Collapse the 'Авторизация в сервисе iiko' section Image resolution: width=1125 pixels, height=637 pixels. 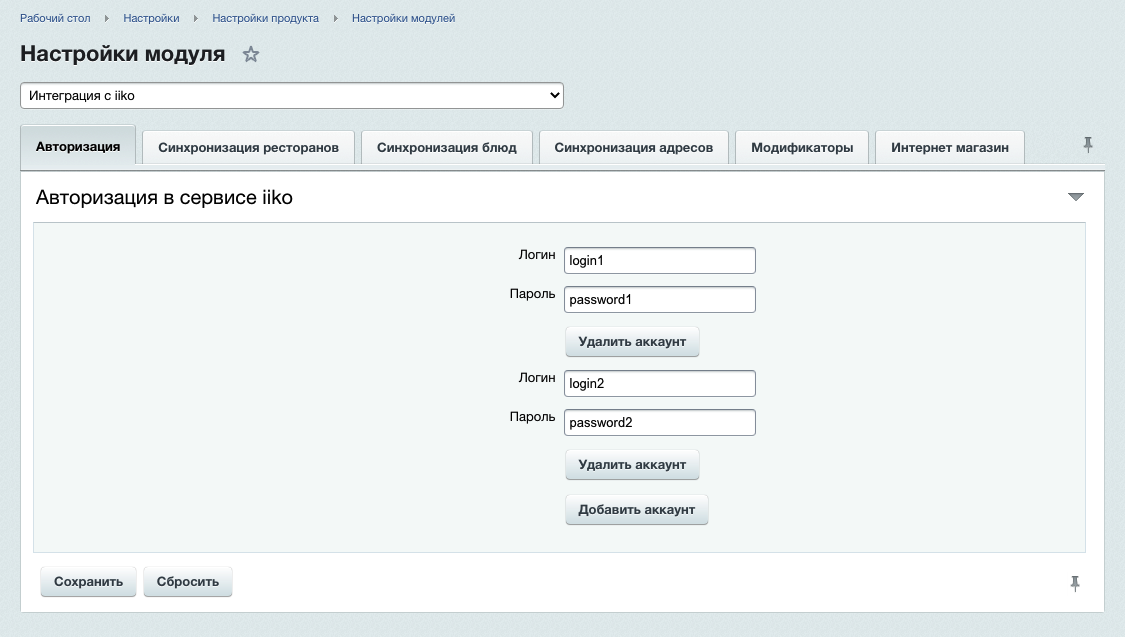[1076, 197]
